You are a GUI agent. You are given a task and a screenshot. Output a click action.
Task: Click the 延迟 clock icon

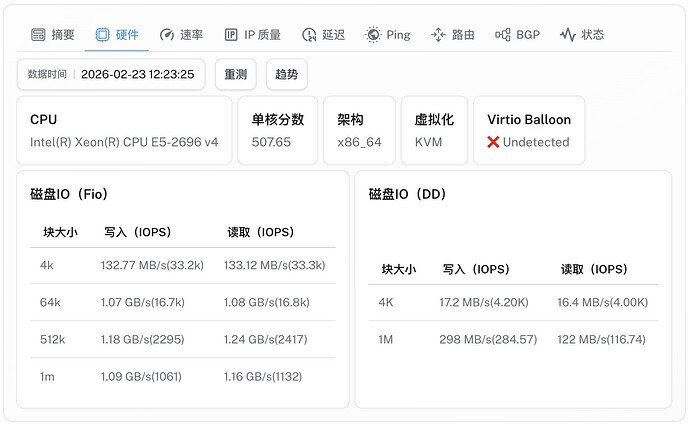pyautogui.click(x=309, y=34)
